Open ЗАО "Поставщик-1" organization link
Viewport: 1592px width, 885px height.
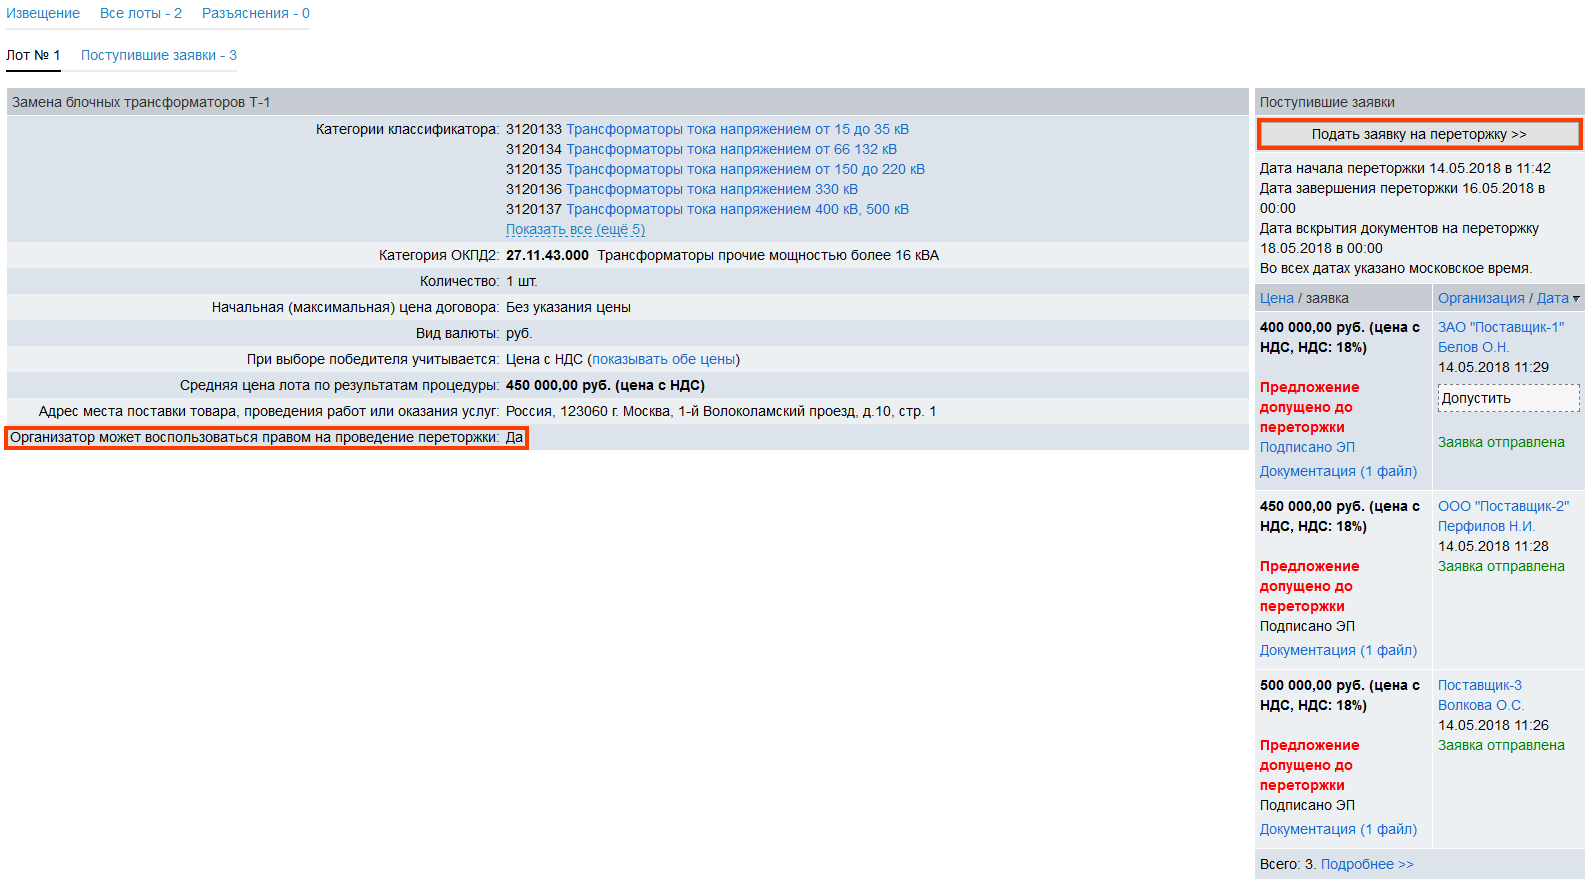click(1500, 327)
